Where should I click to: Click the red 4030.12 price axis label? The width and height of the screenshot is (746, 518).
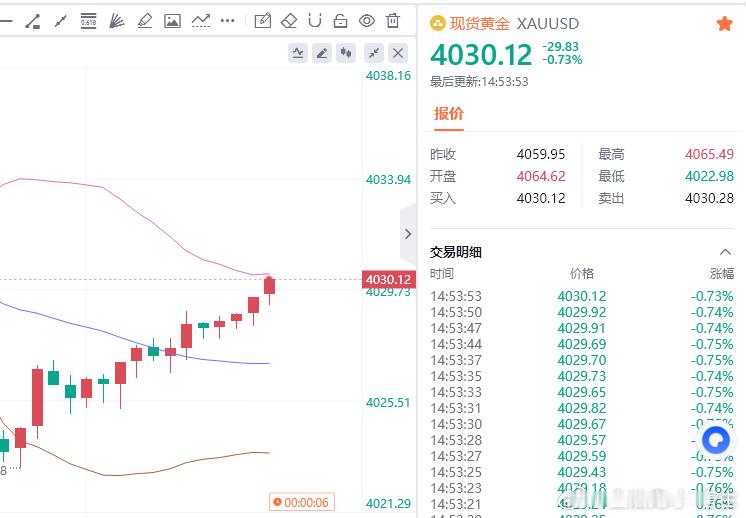(x=389, y=279)
